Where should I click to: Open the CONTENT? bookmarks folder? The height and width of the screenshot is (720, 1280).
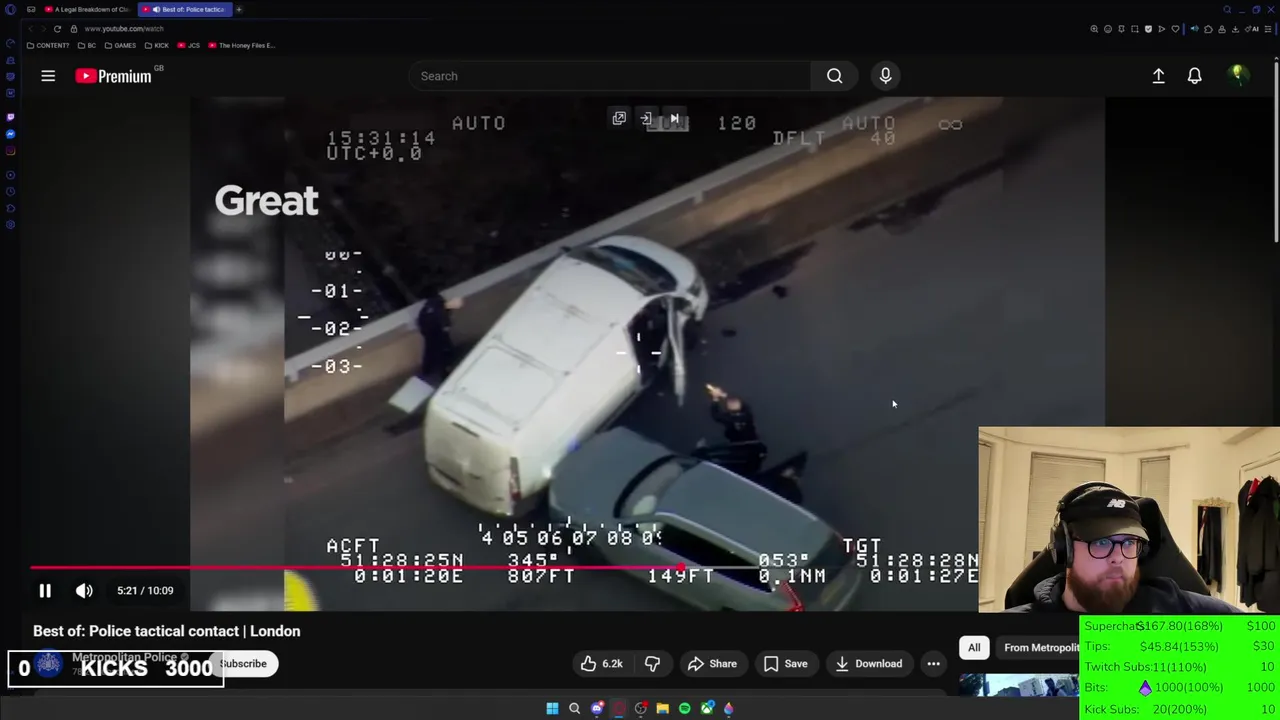click(x=49, y=45)
